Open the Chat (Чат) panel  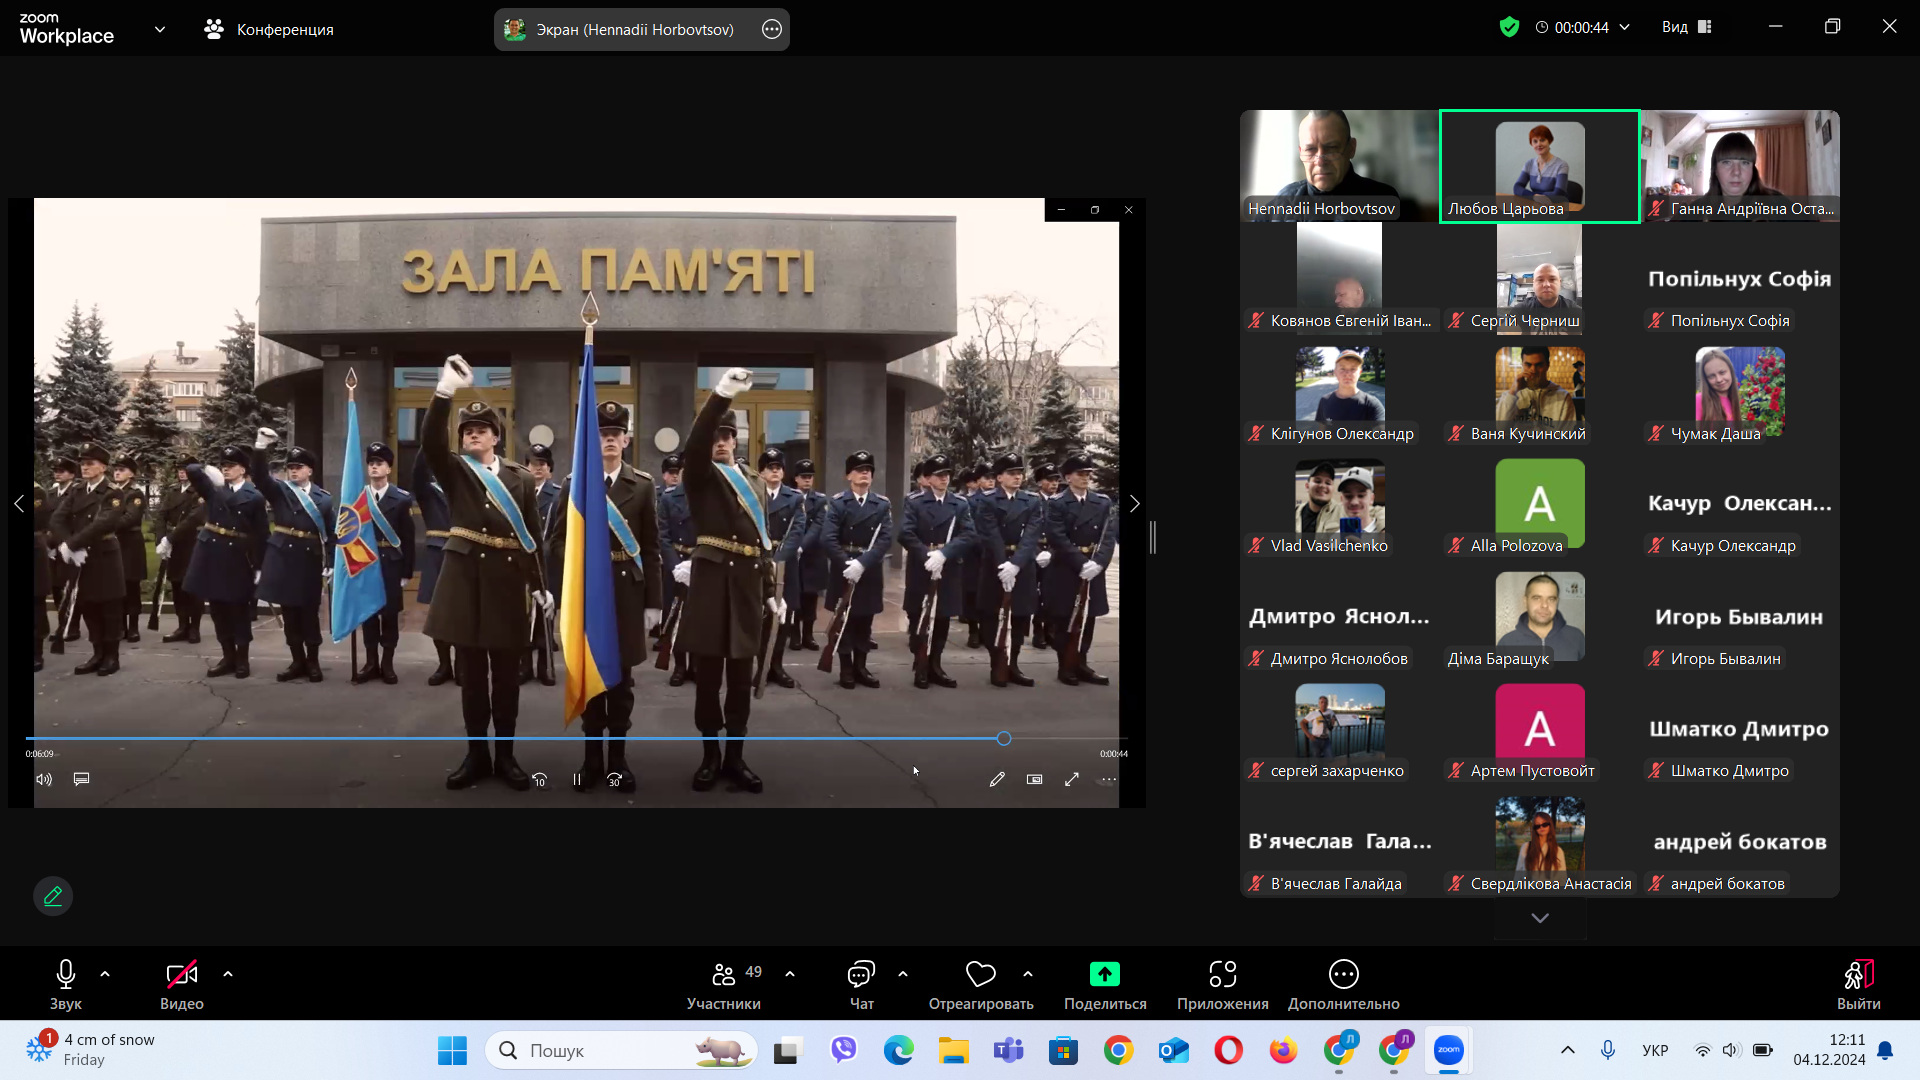[x=861, y=974]
